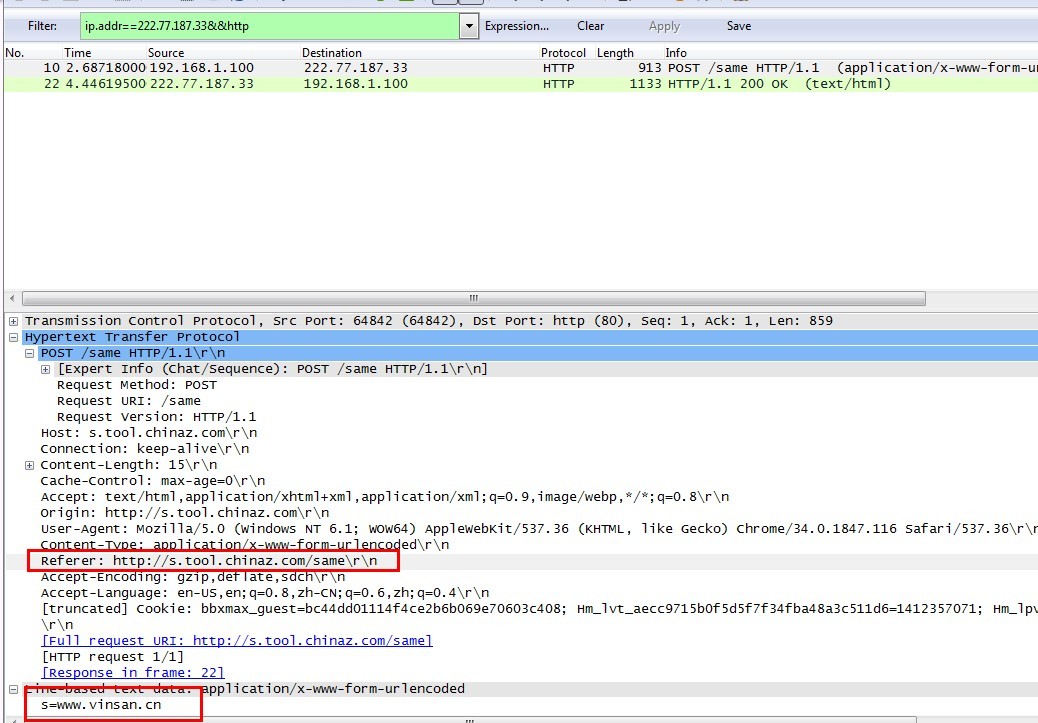Viewport: 1038px width, 723px height.
Task: Collapse Hypertext Transfer Protocol section
Action: [13, 337]
